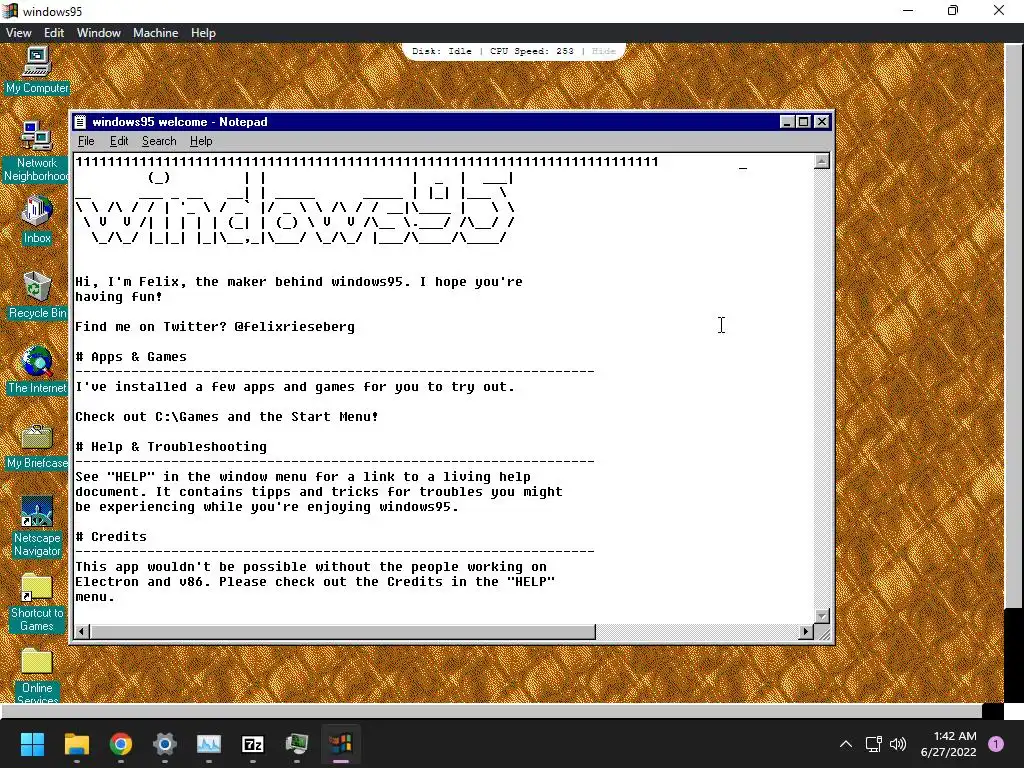Open the host Window menu
Image resolution: width=1024 pixels, height=768 pixels.
[99, 33]
